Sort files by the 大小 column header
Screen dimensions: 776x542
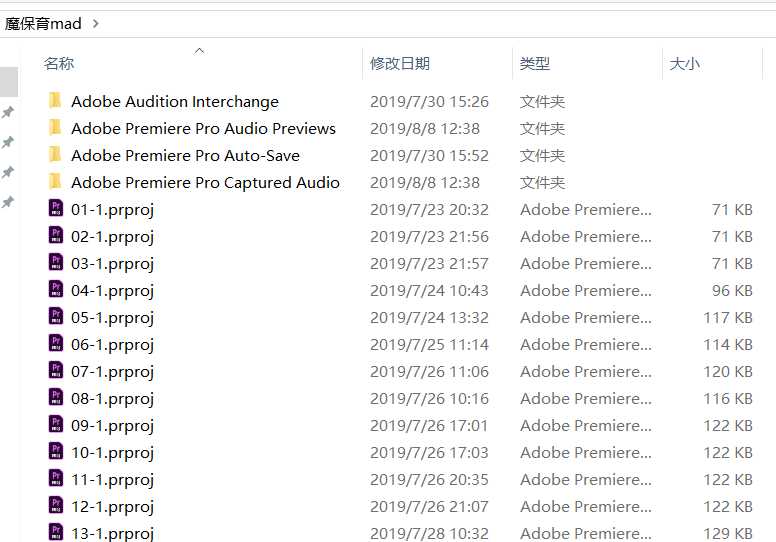[685, 63]
